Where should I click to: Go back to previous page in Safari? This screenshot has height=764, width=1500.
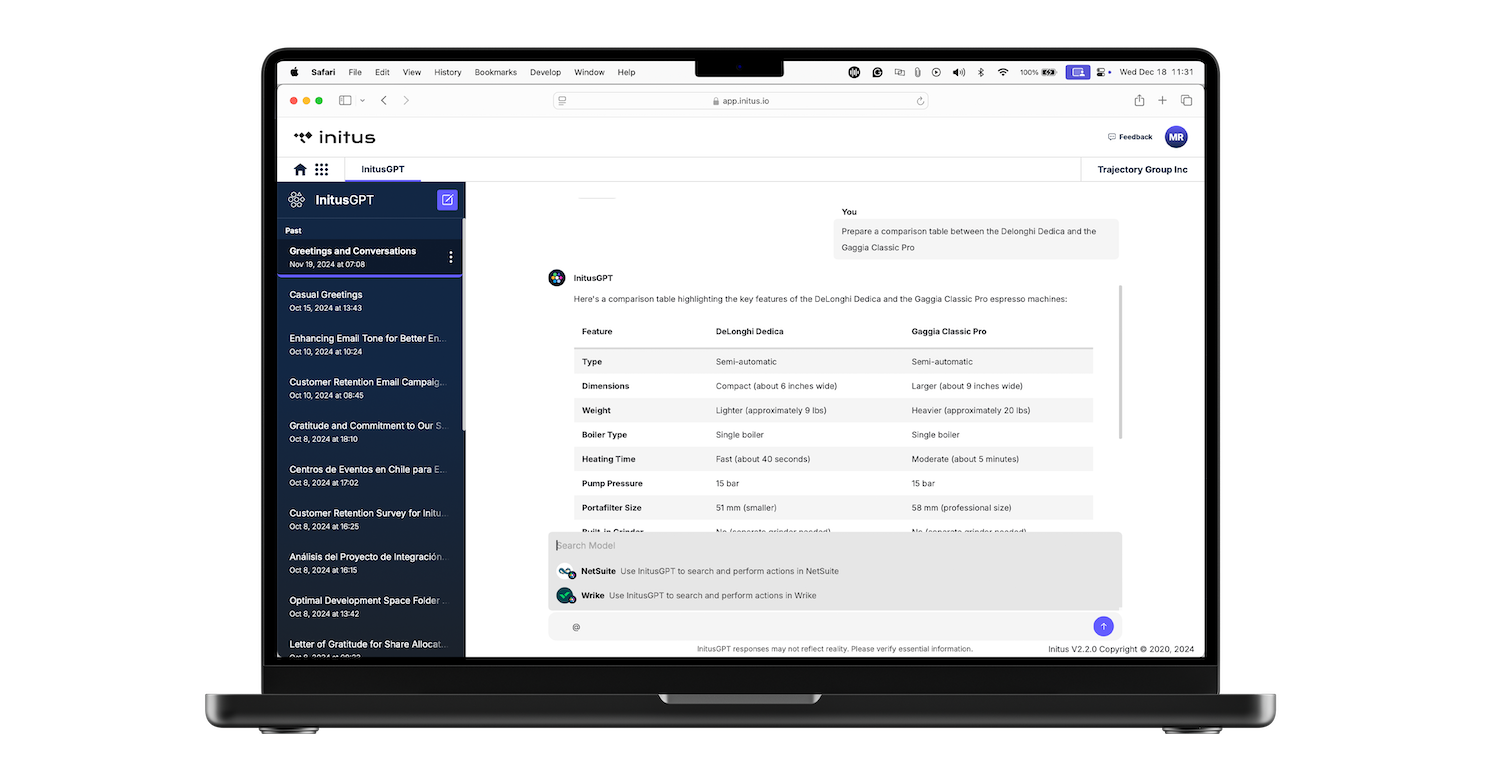[x=384, y=100]
